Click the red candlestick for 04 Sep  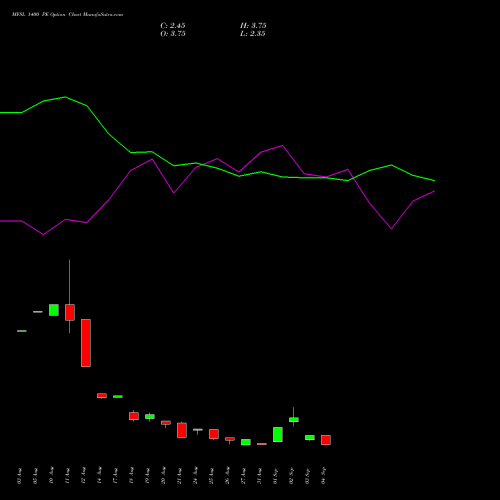coord(326,440)
